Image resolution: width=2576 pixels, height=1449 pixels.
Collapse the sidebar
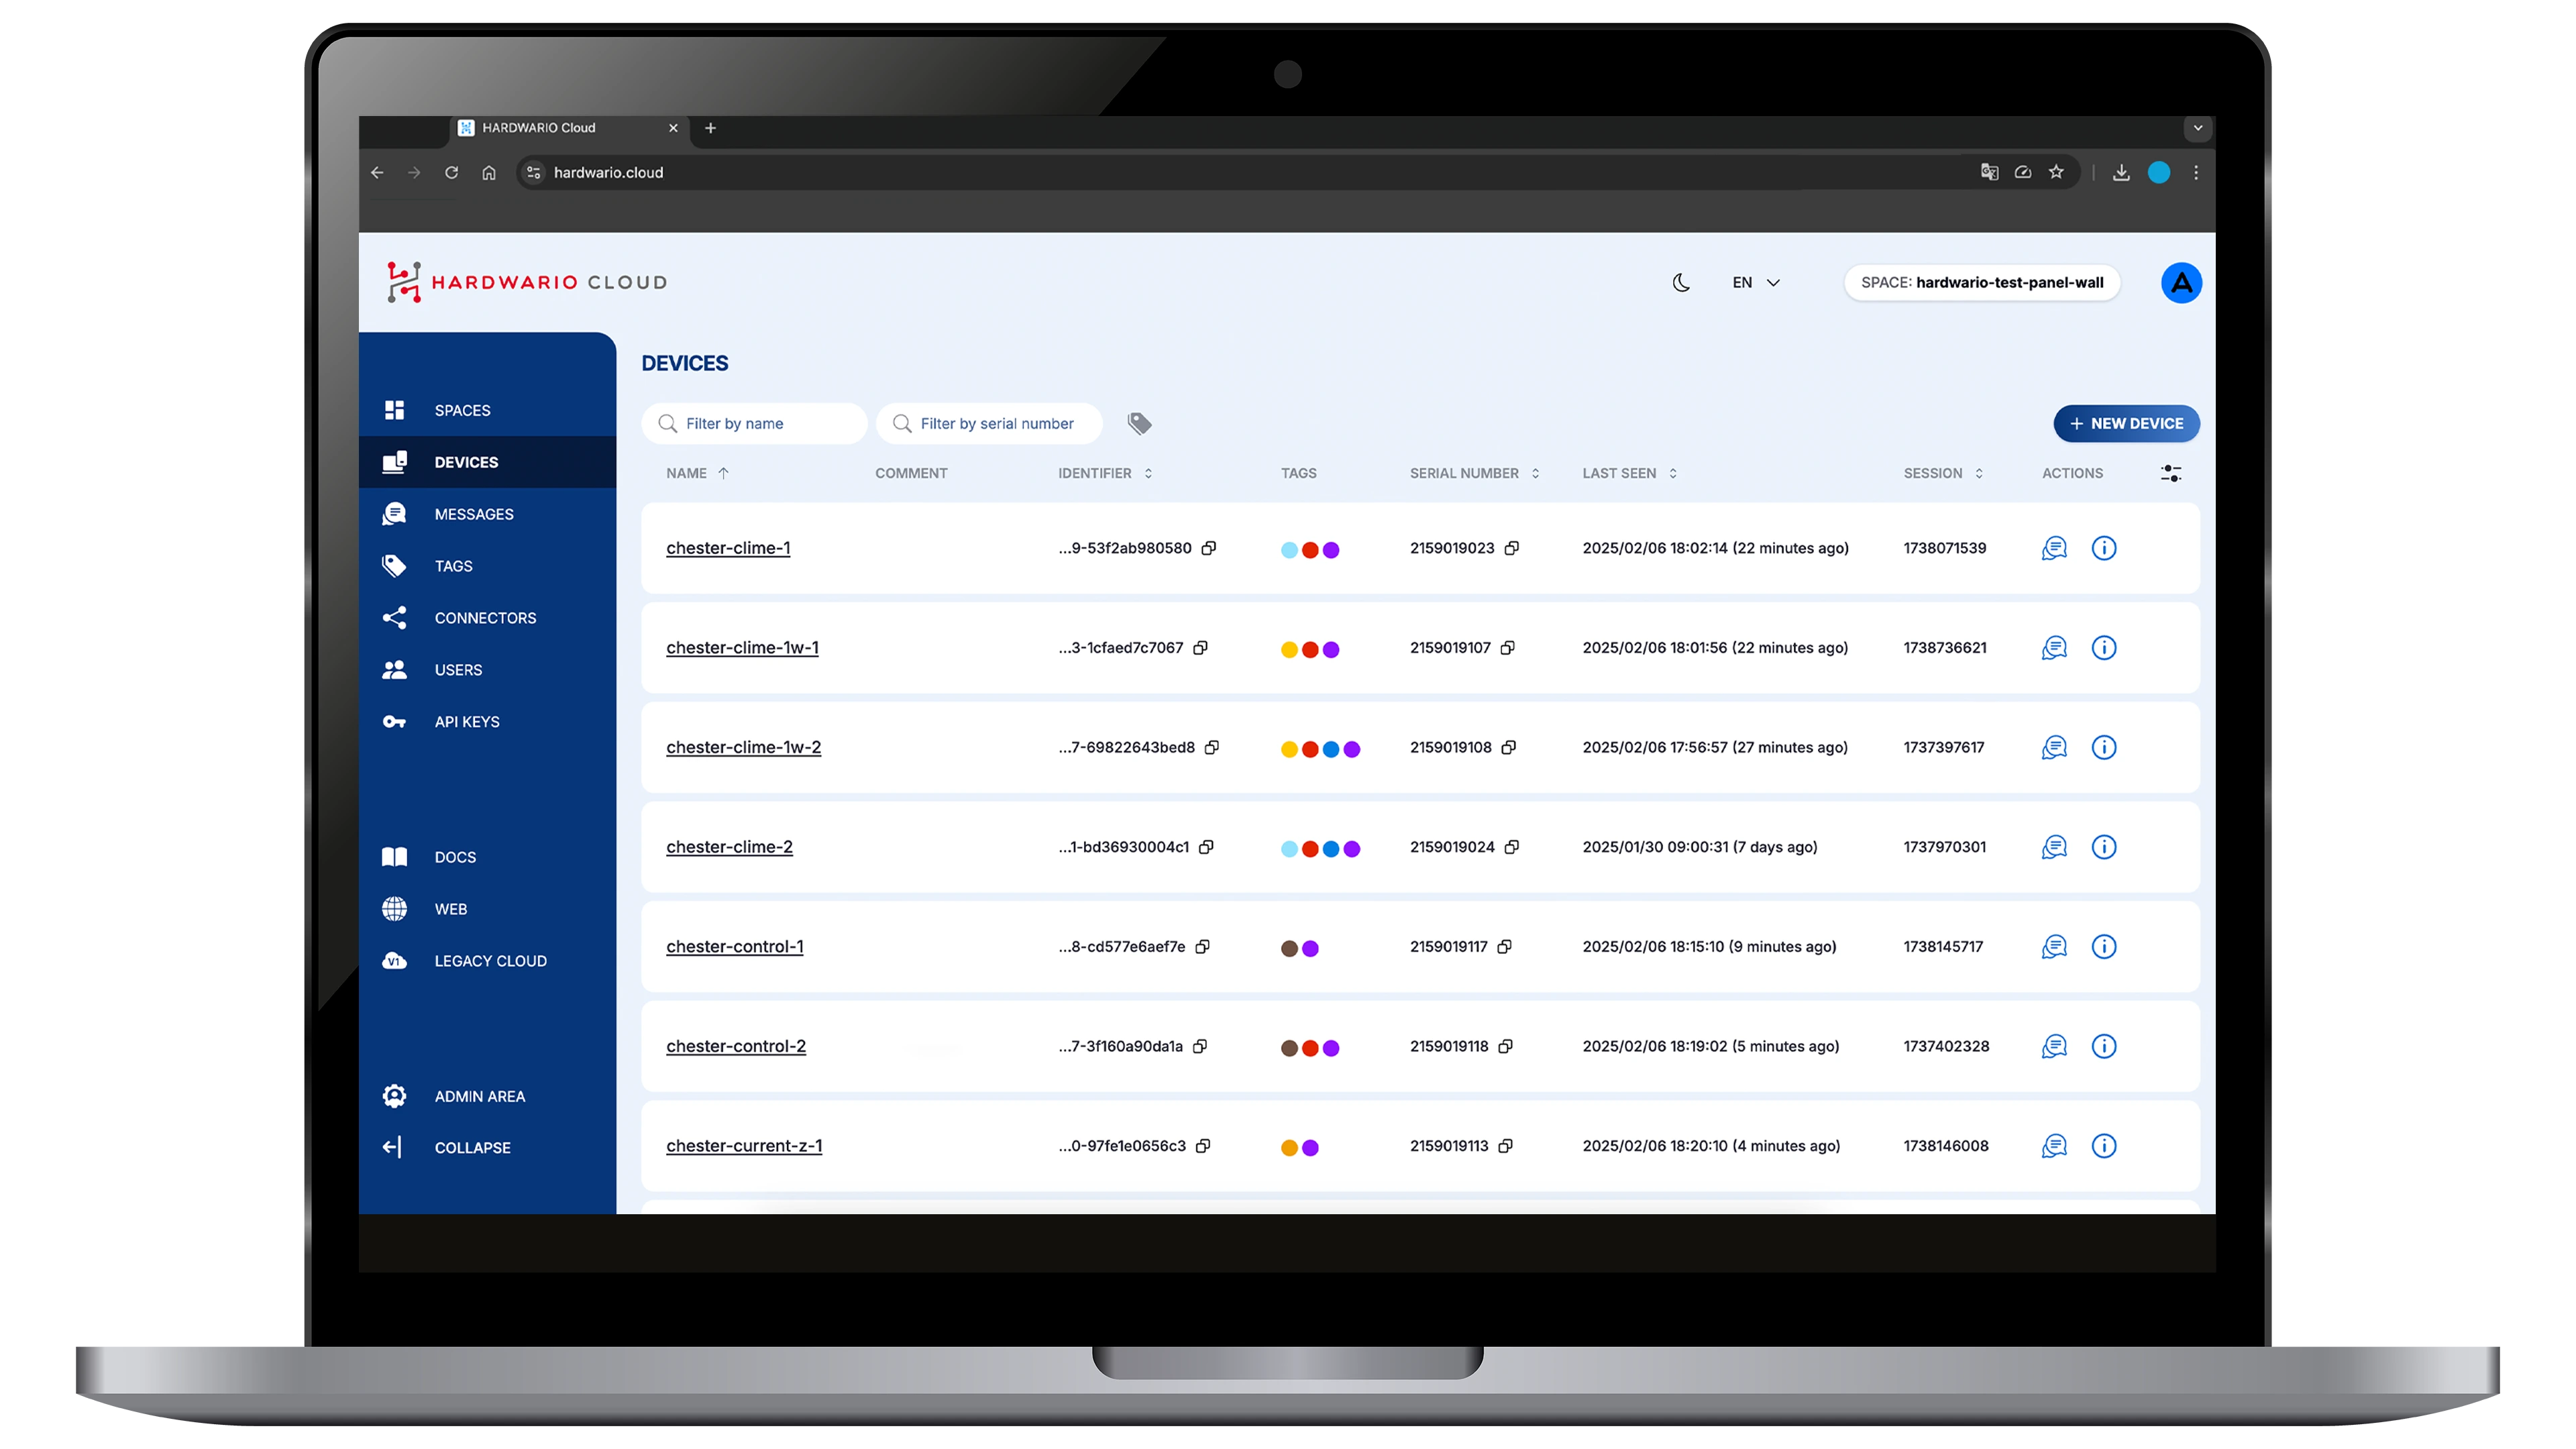[487, 1148]
